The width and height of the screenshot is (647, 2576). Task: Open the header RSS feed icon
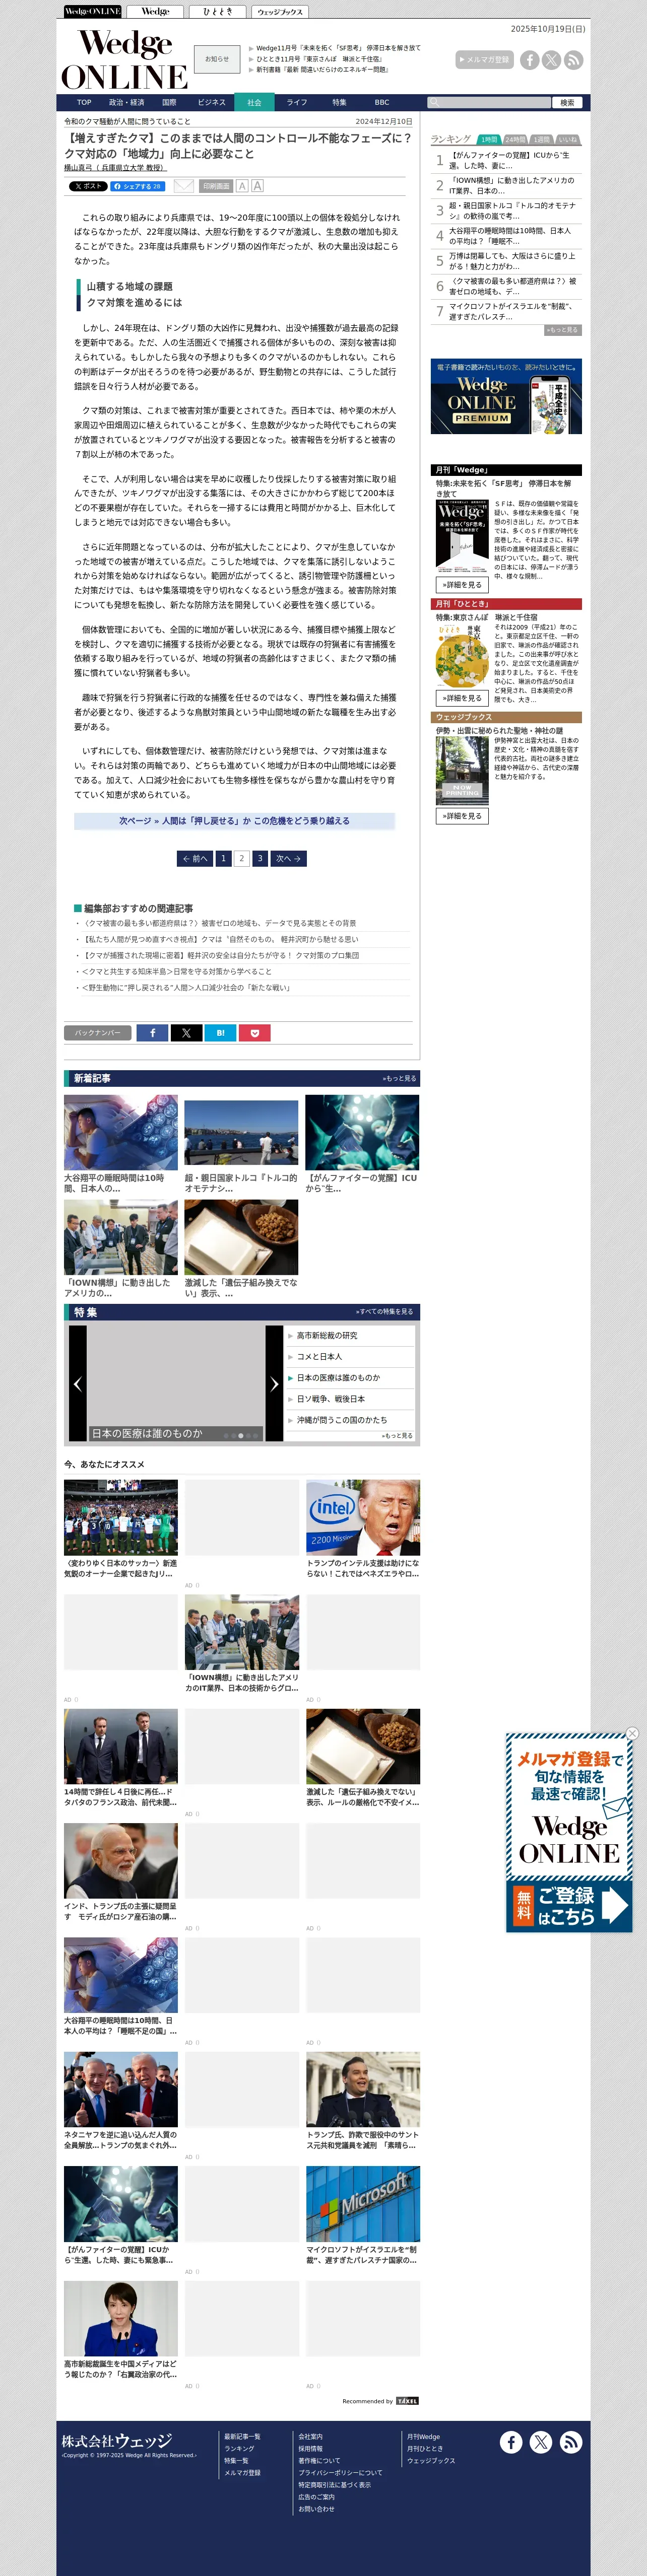(x=573, y=60)
